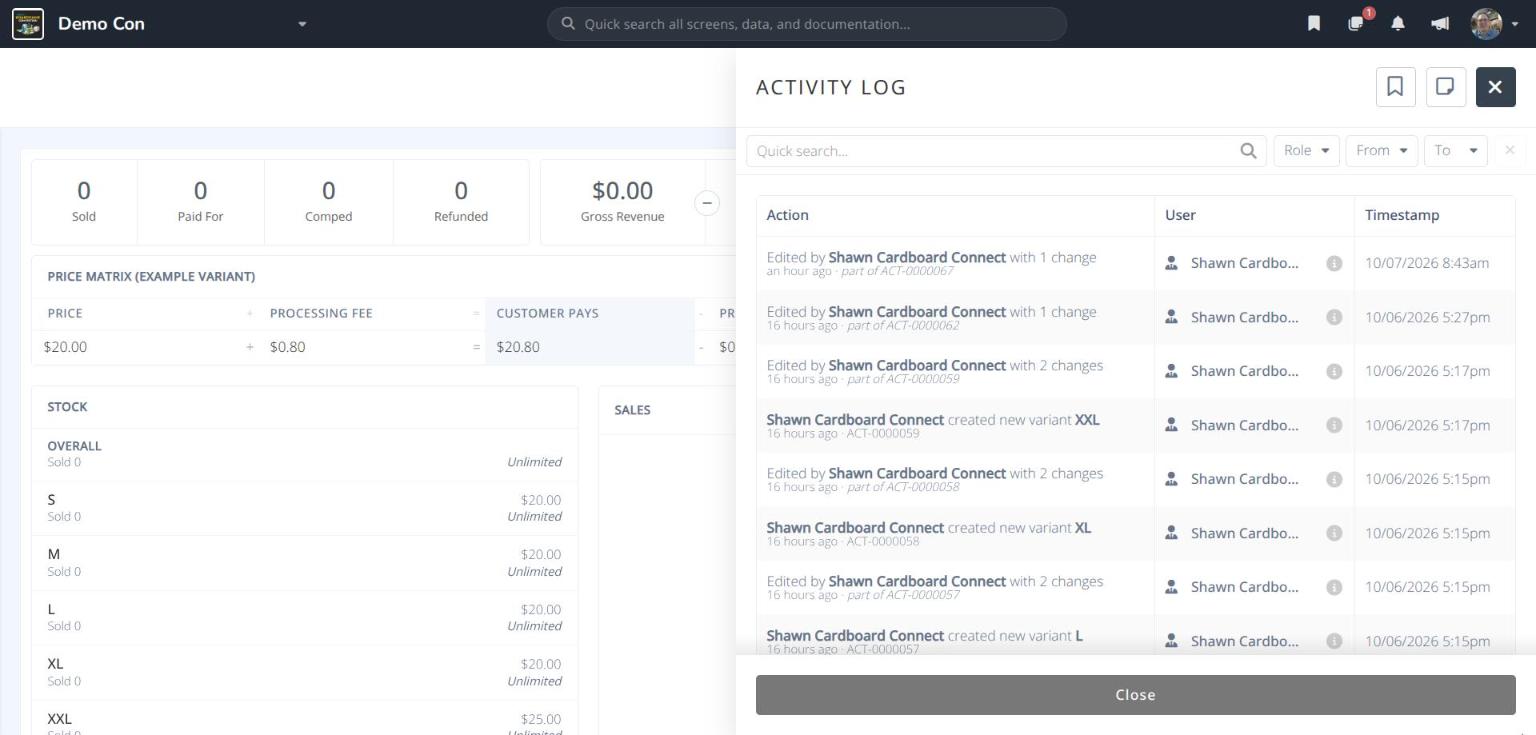Open the notifications bell

click(1398, 24)
